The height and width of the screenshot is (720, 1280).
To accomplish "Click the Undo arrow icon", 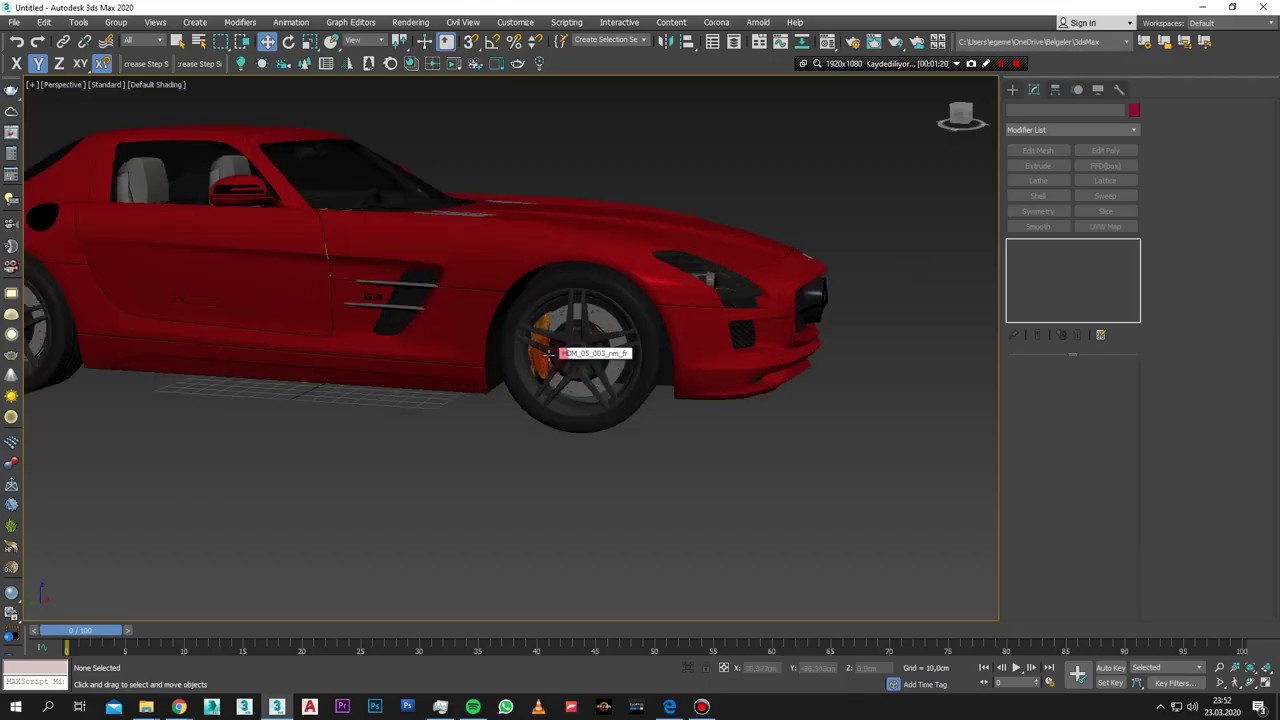I will click(x=16, y=41).
